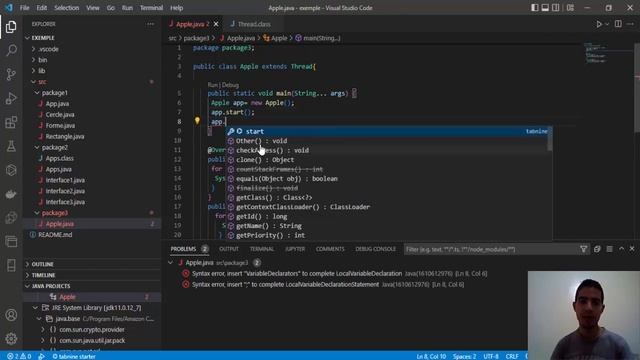
Task: Choose getName() : String in suggestions
Action: coord(387,226)
